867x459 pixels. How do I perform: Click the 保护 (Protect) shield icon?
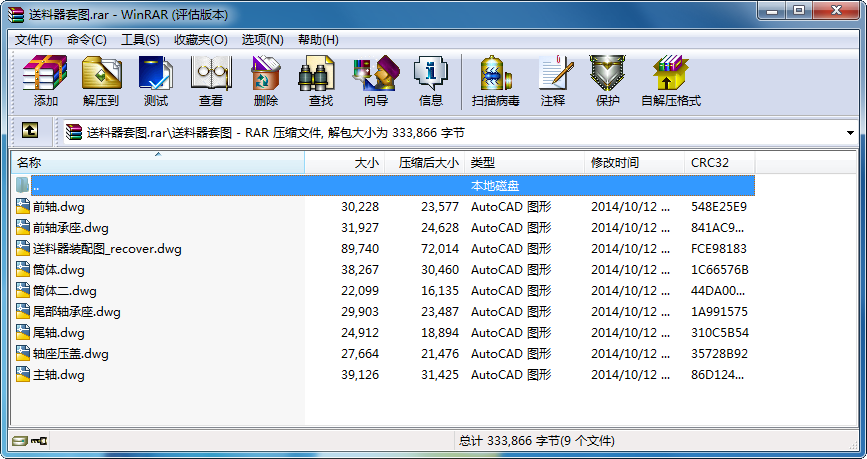(607, 73)
